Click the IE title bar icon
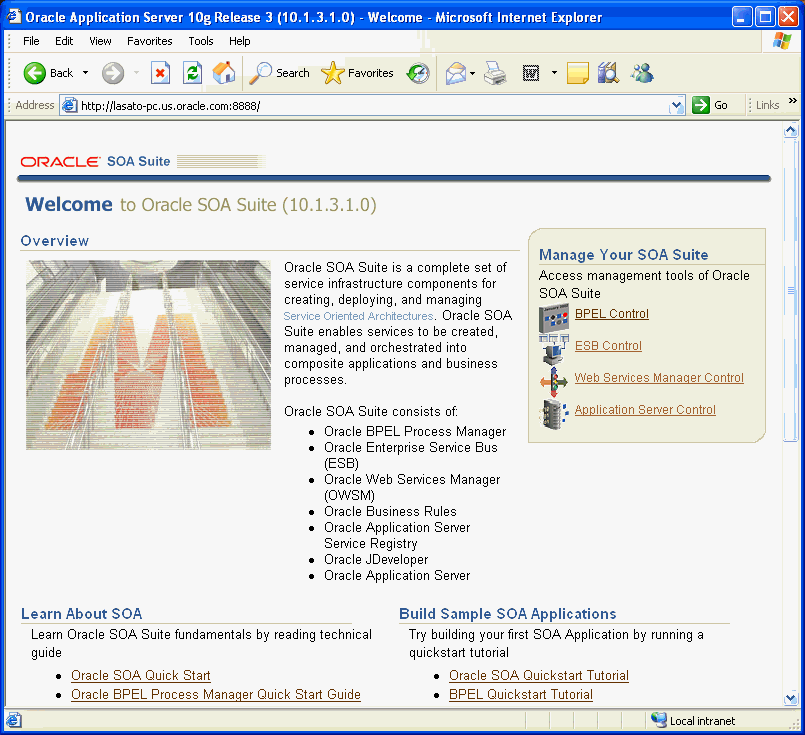Image resolution: width=805 pixels, height=735 pixels. click(x=13, y=16)
